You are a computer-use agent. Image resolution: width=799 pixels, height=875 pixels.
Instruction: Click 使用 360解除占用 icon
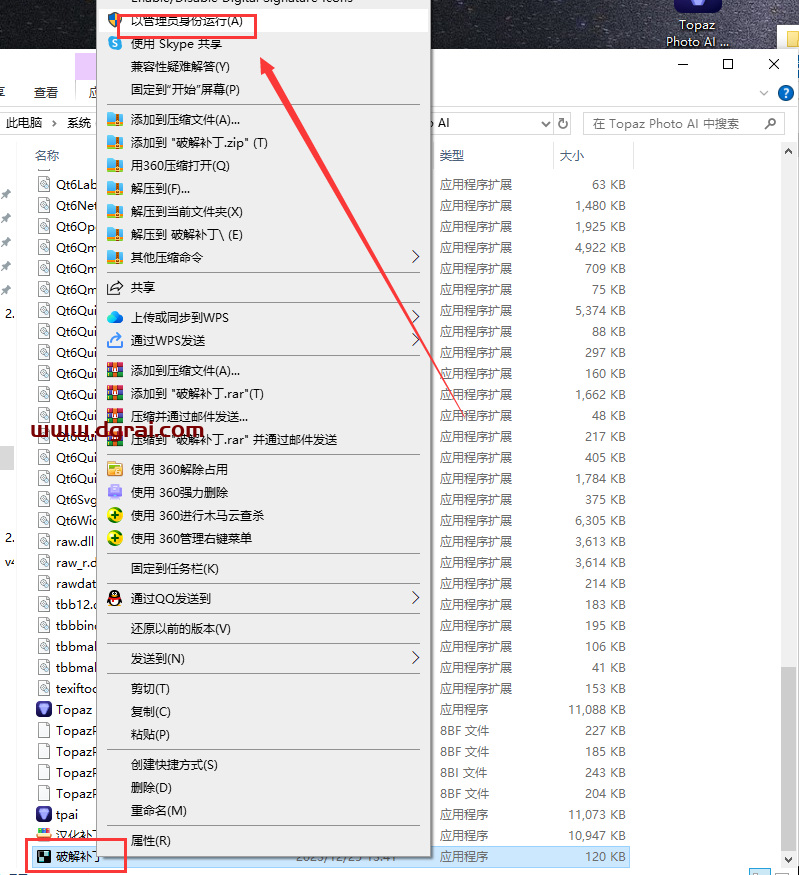[115, 469]
